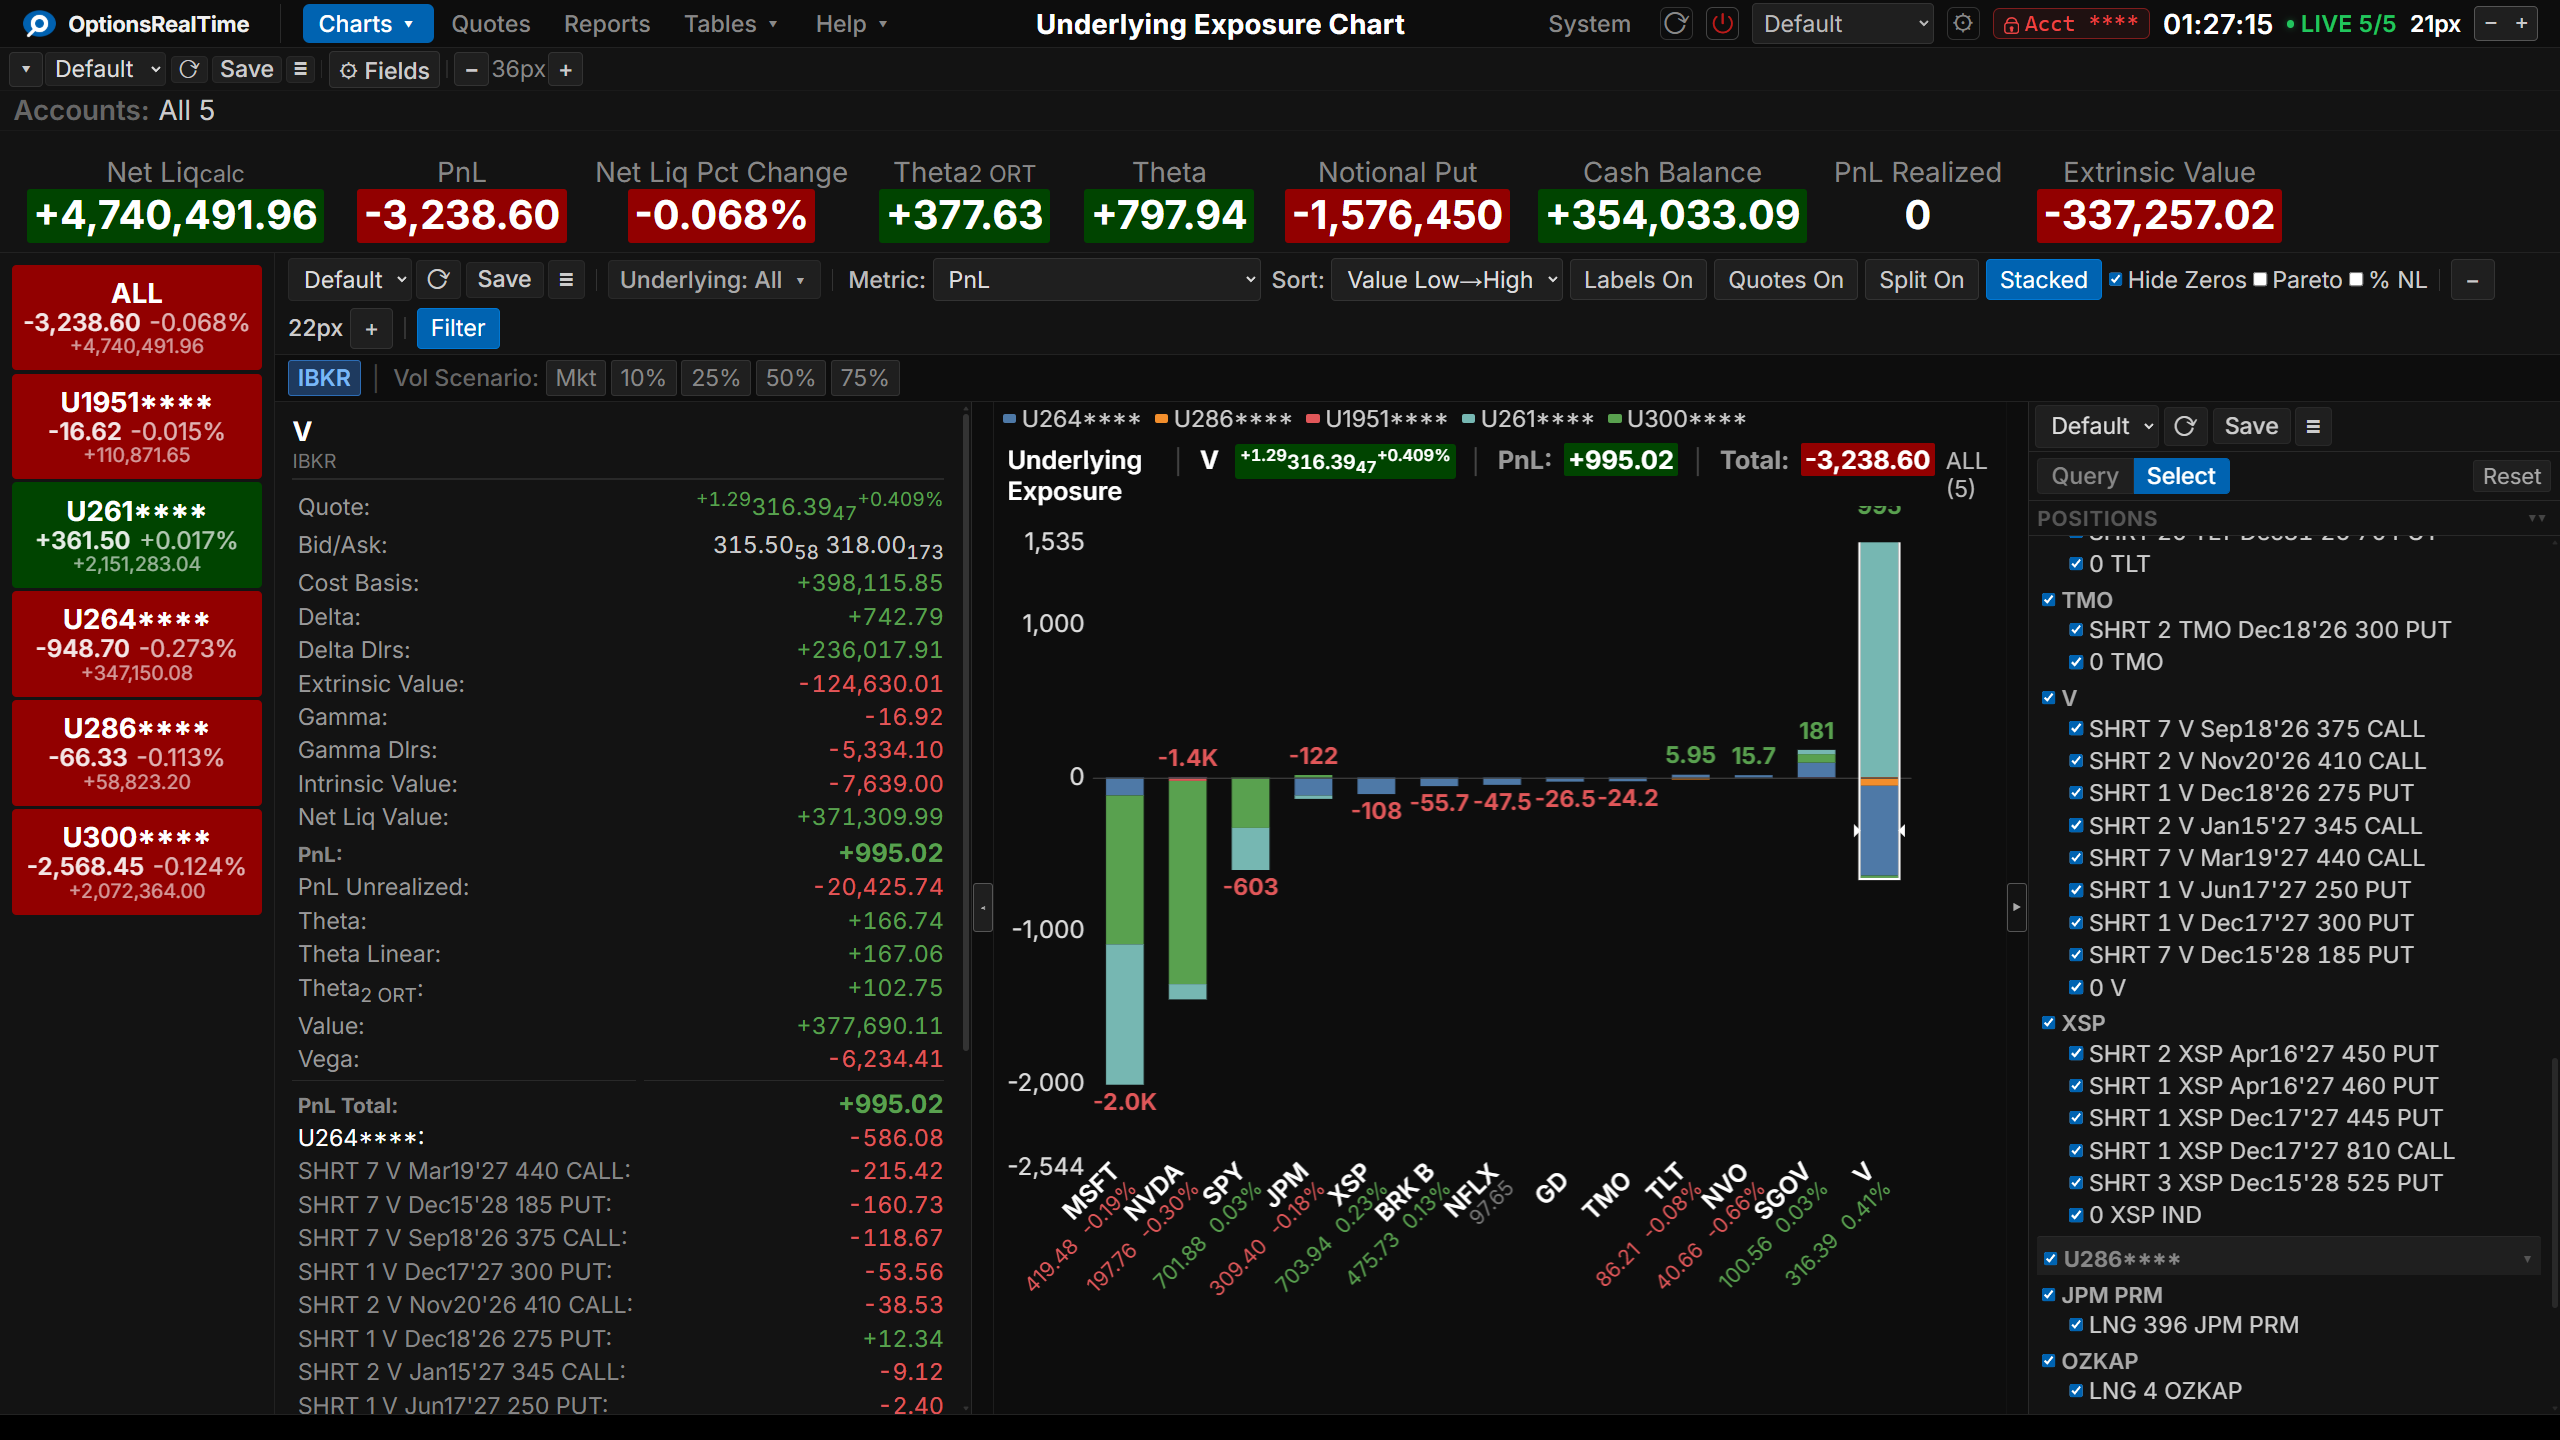2560x1440 pixels.
Task: Click the minus button after % NL
Action: coord(2472,281)
